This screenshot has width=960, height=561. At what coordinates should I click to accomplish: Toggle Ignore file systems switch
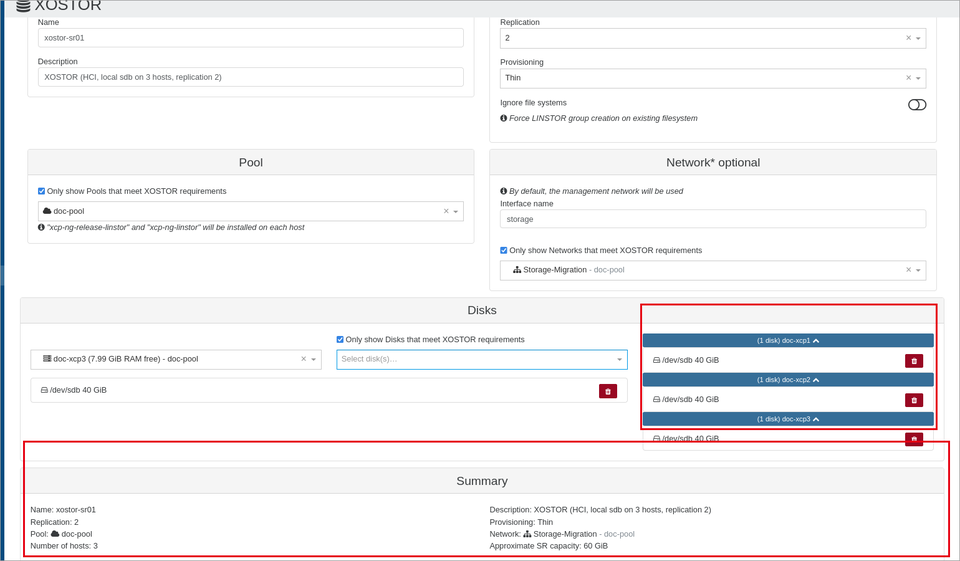tap(917, 105)
